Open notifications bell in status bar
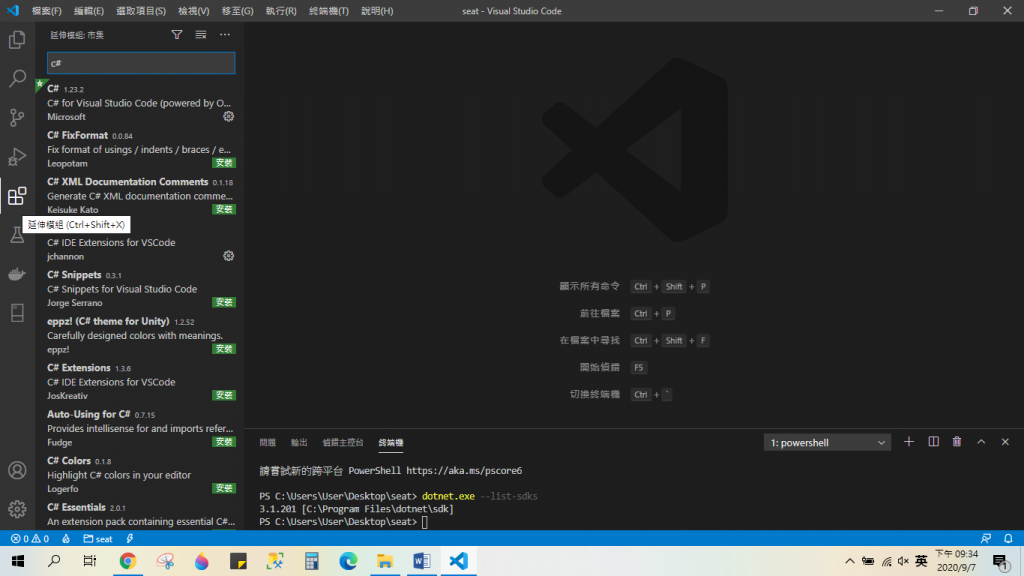This screenshot has width=1024, height=576. 1008,539
